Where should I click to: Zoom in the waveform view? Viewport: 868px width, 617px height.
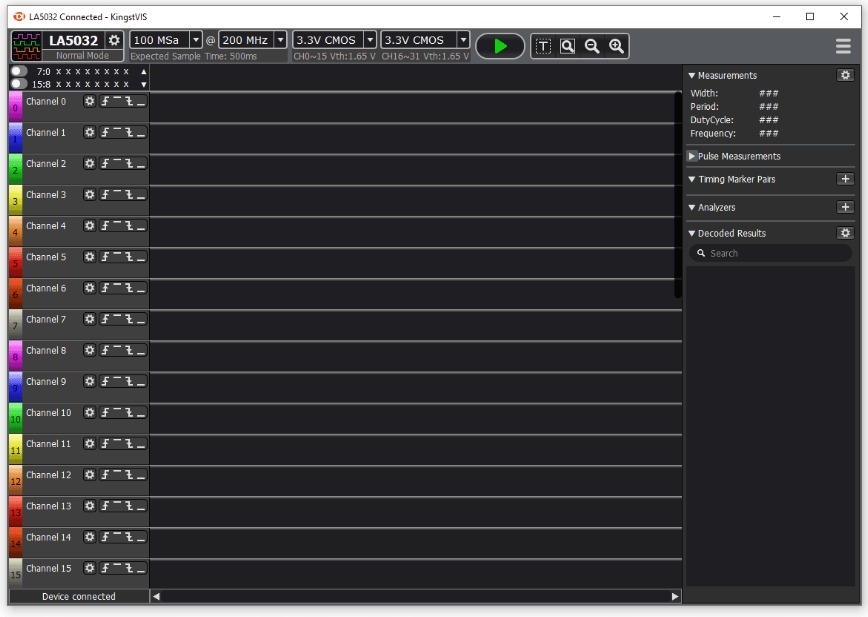(616, 46)
